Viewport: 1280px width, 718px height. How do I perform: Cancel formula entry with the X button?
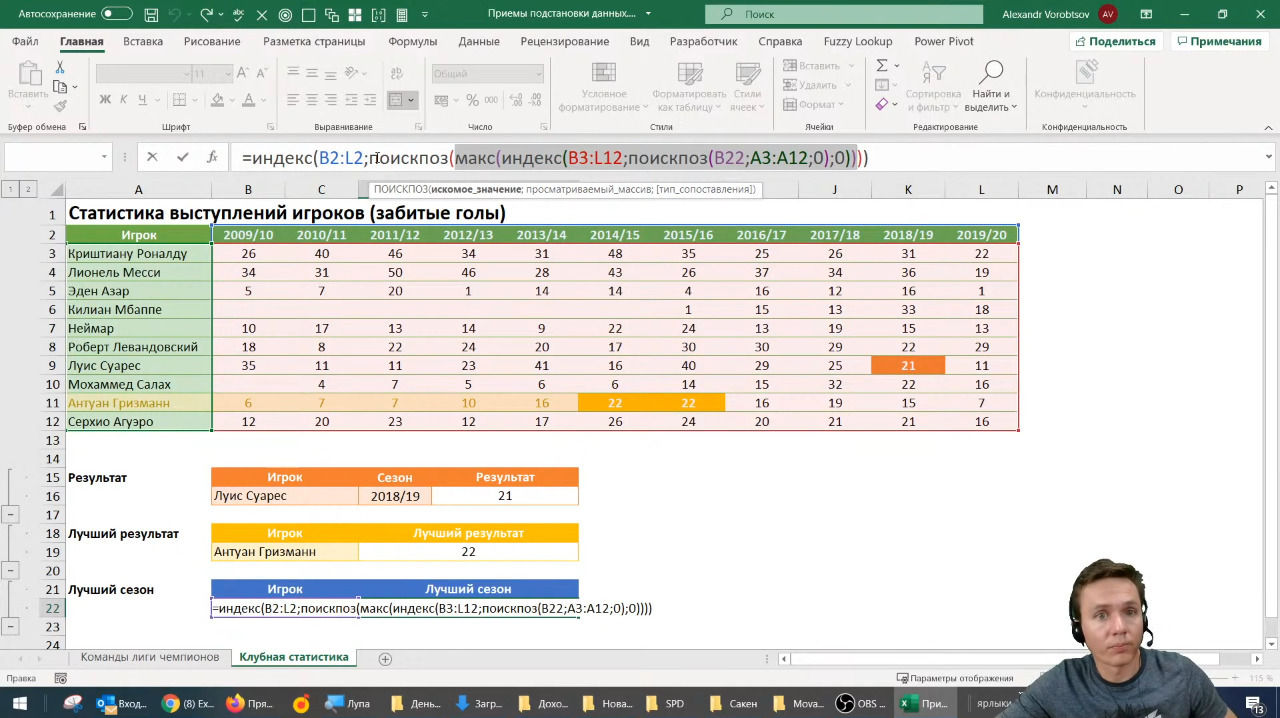pyautogui.click(x=152, y=157)
